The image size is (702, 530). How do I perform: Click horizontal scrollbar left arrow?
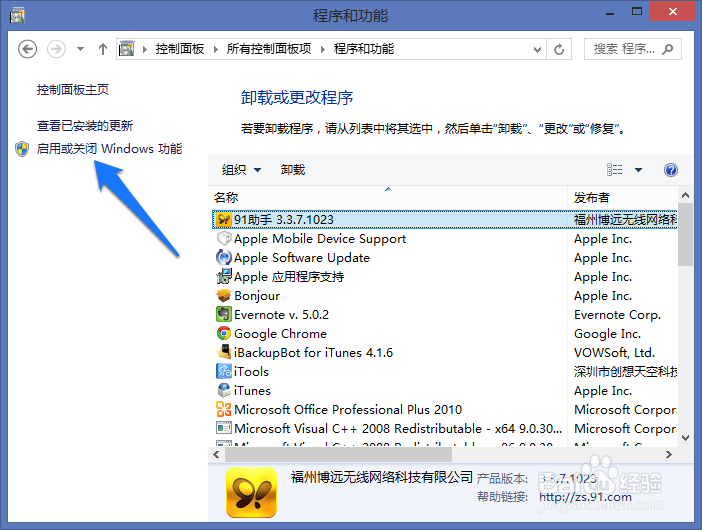point(217,455)
